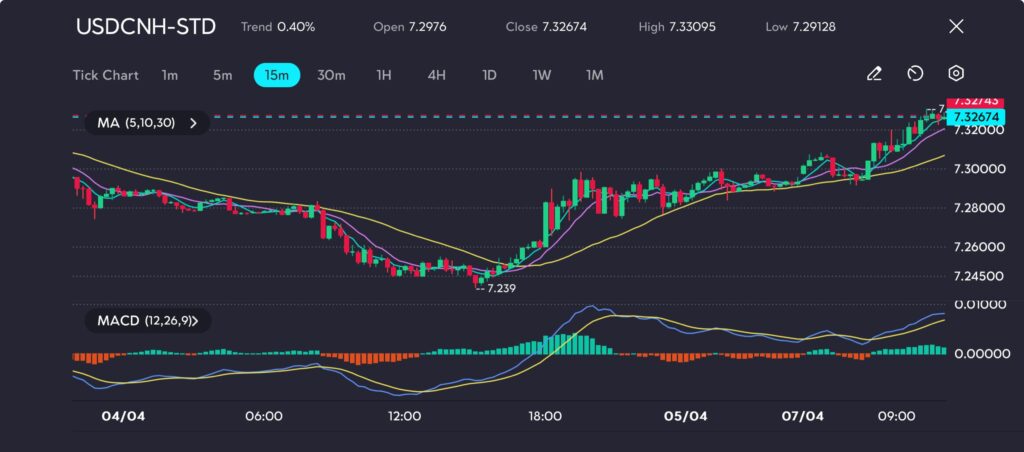Image resolution: width=1024 pixels, height=452 pixels.
Task: Click the USDCNH-STD symbol title
Action: click(146, 27)
